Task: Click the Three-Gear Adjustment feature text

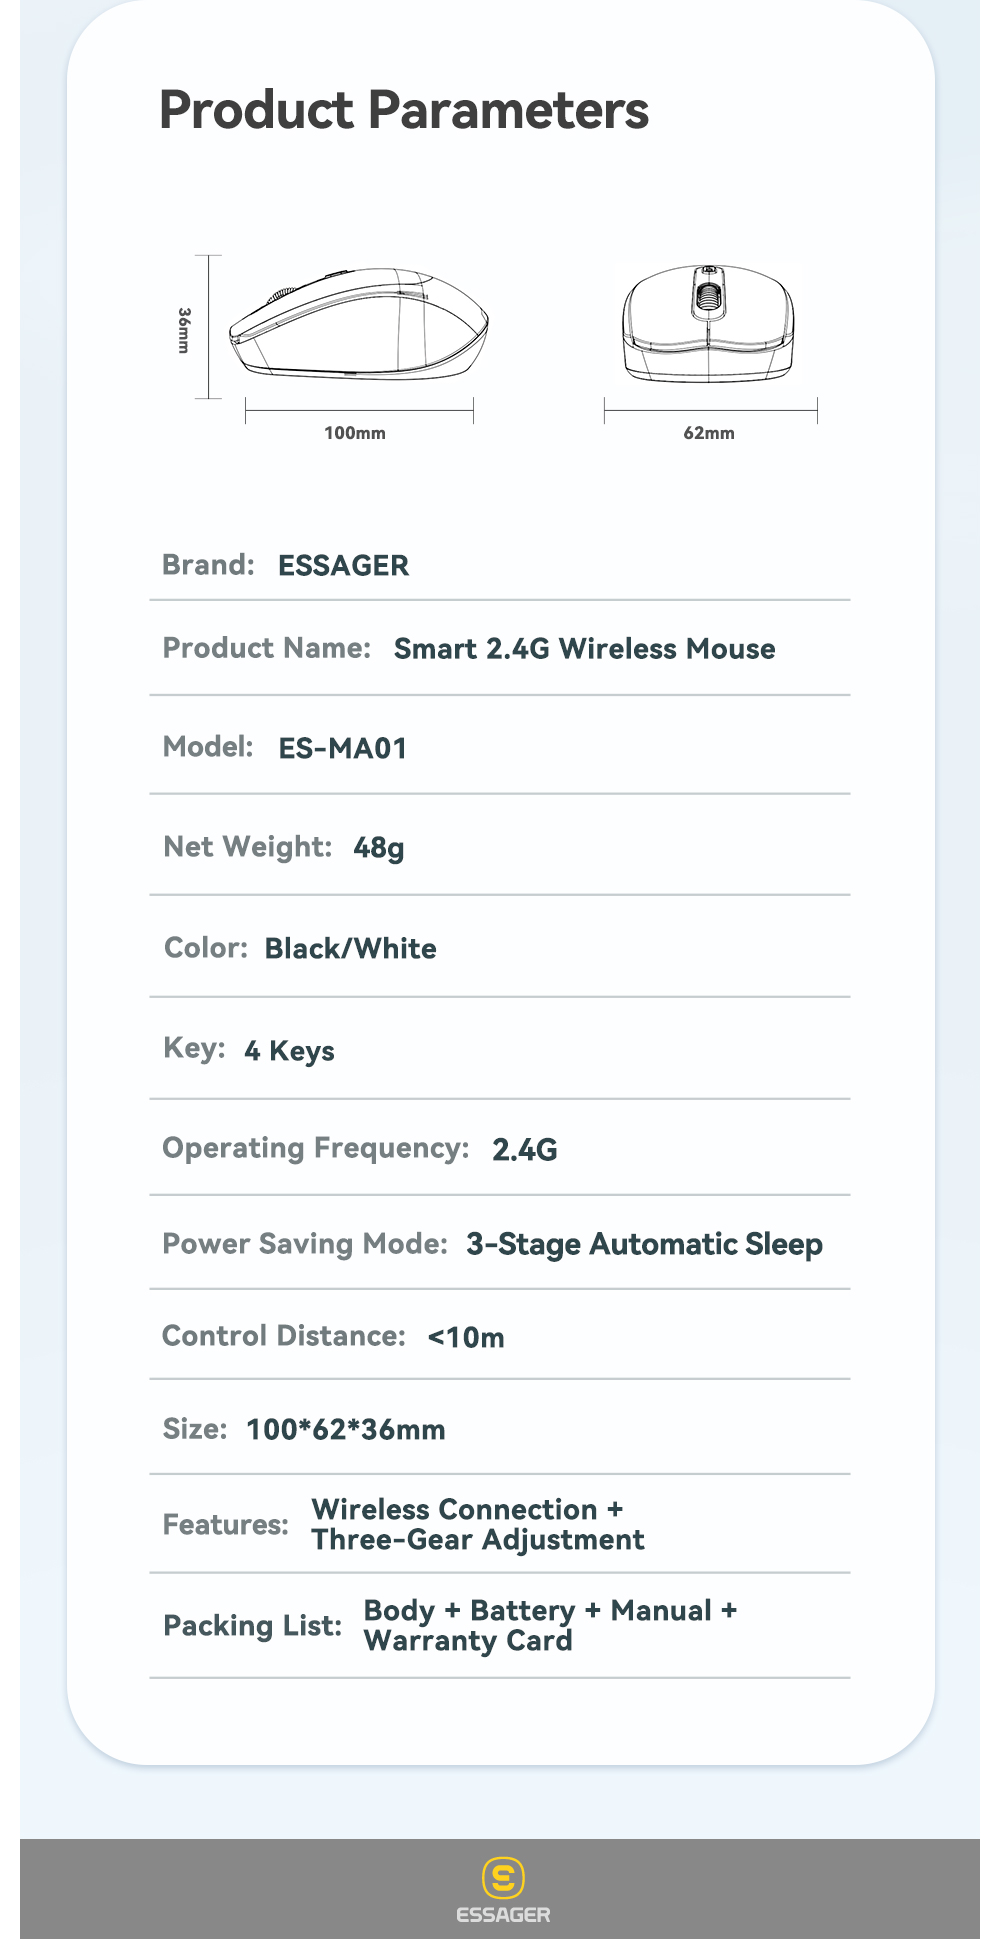Action: (x=478, y=1540)
